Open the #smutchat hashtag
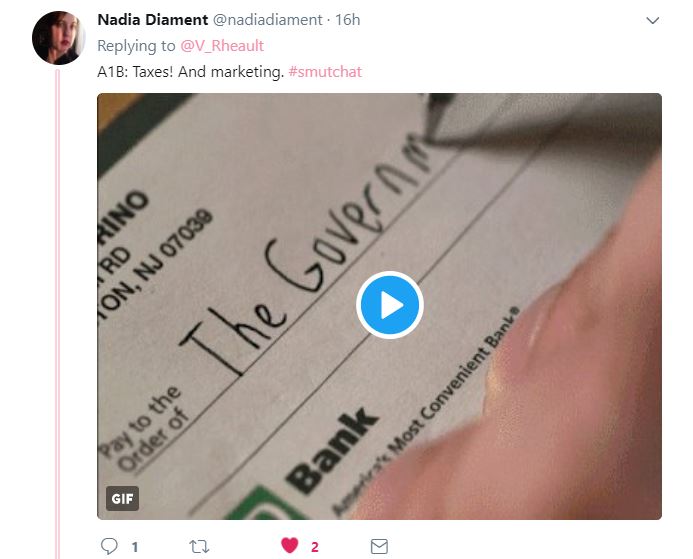This screenshot has width=693, height=559. (325, 72)
